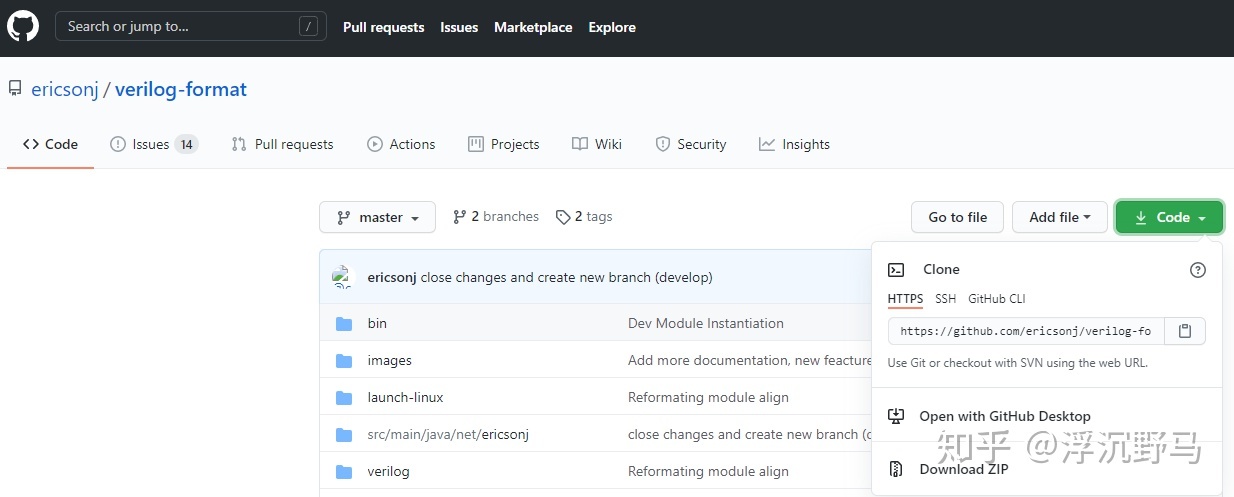Open the Add file dropdown

1060,217
